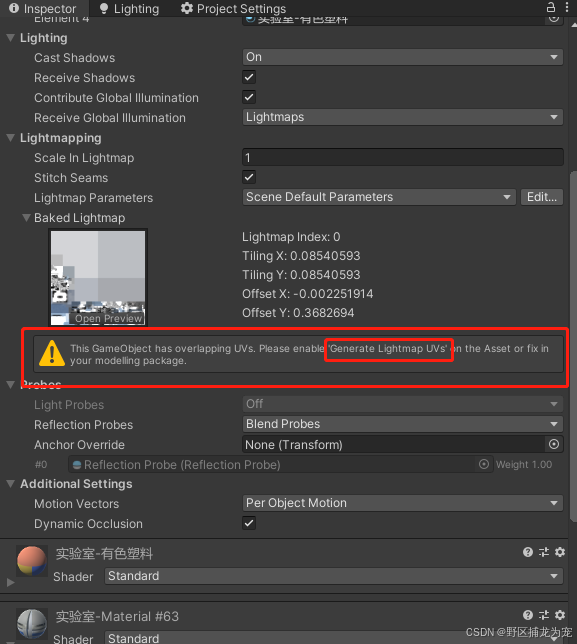Open the disabled Light Probes dropdown

pyautogui.click(x=402, y=404)
